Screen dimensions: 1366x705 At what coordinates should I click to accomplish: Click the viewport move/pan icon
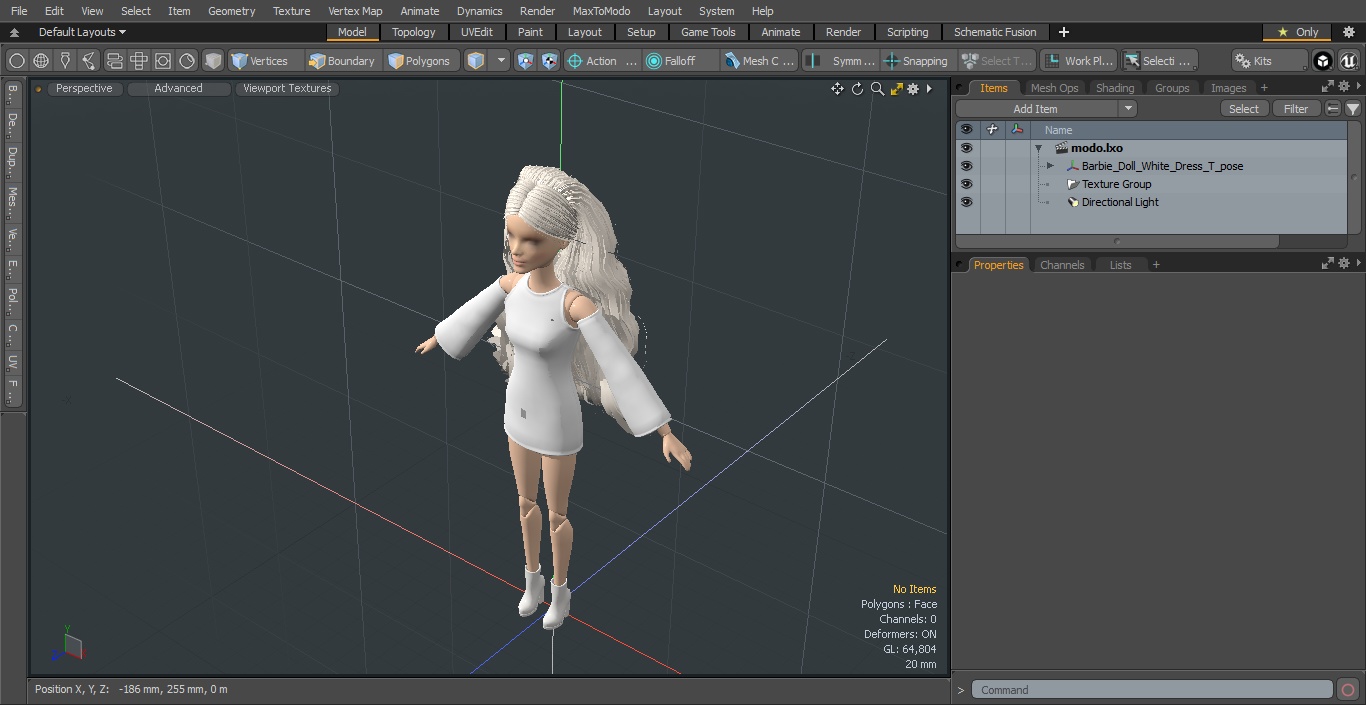pos(837,89)
